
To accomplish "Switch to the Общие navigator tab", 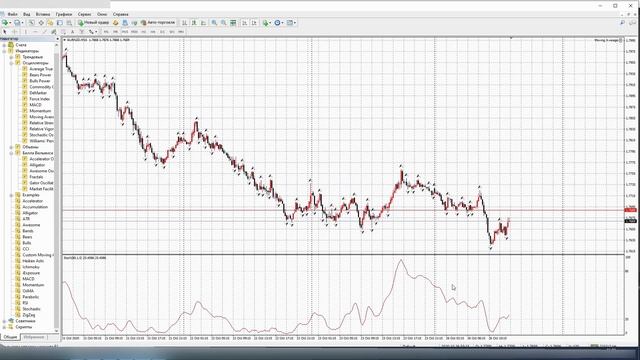I will (x=10, y=337).
